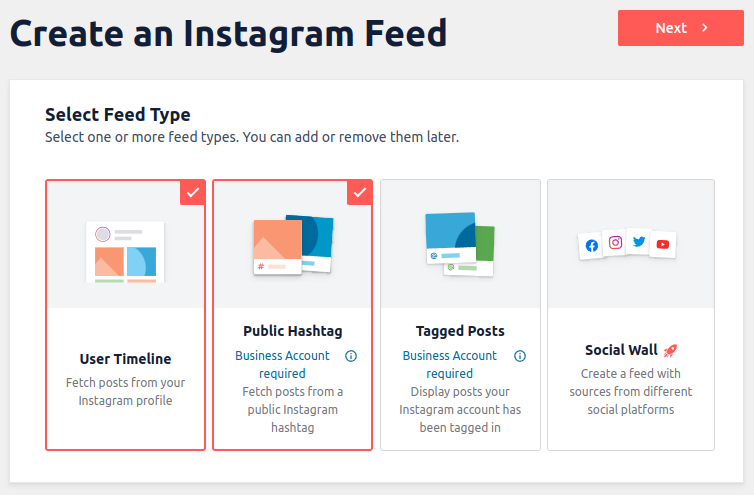The width and height of the screenshot is (754, 495).
Task: Click the Facebook icon in Social Wall
Action: click(x=592, y=245)
